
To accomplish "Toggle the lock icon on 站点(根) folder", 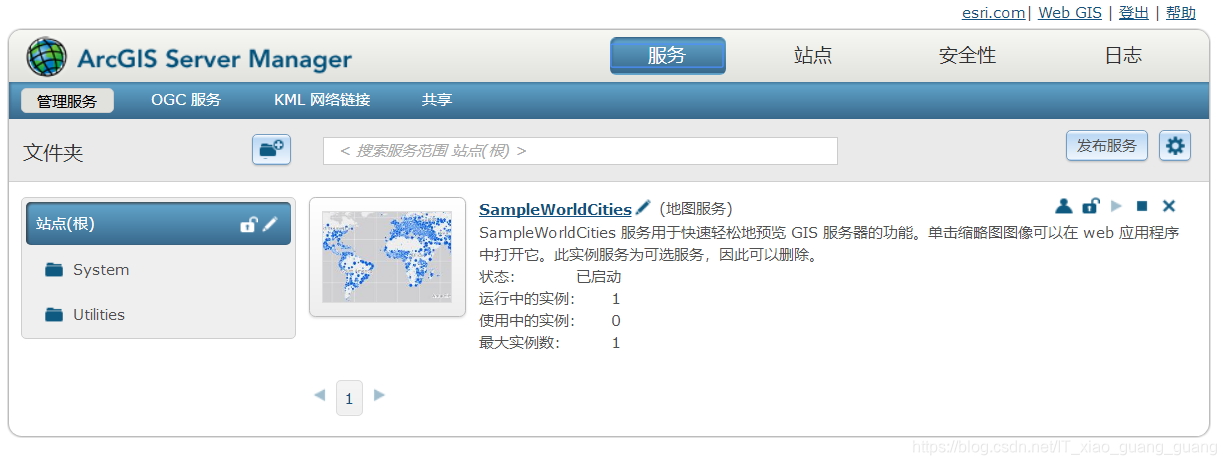I will pos(249,224).
